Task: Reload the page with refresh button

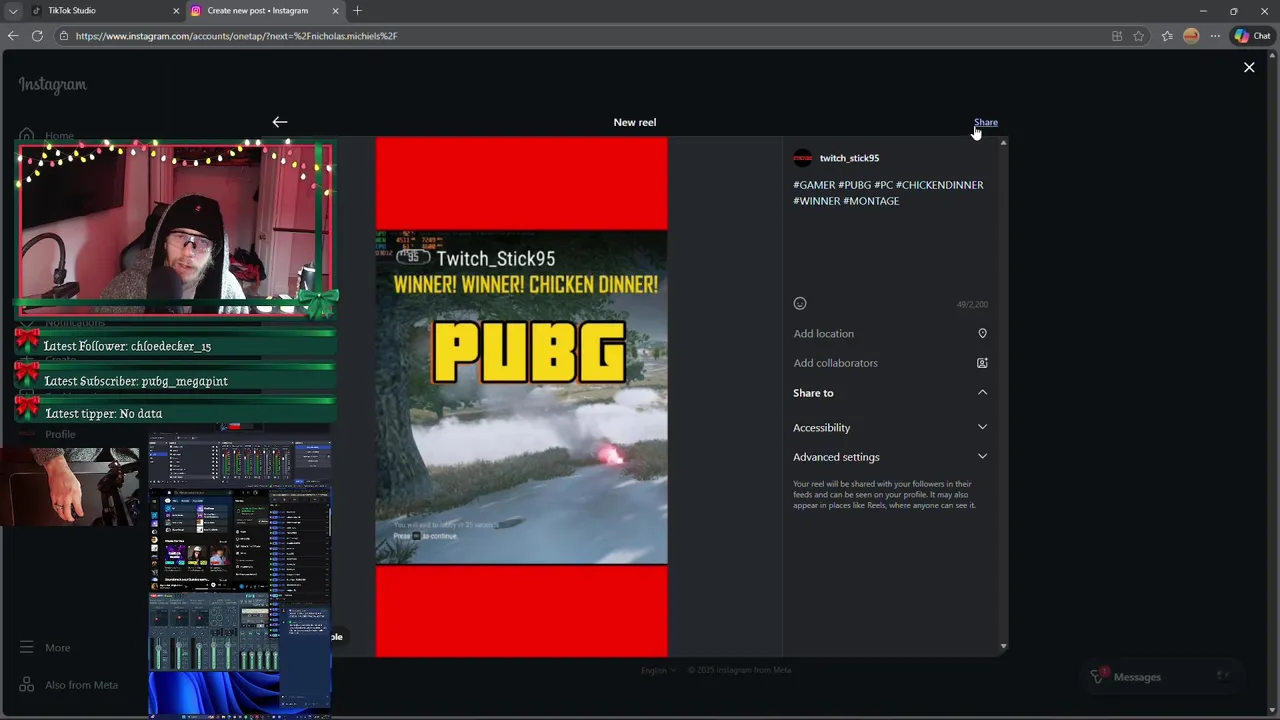Action: (37, 36)
